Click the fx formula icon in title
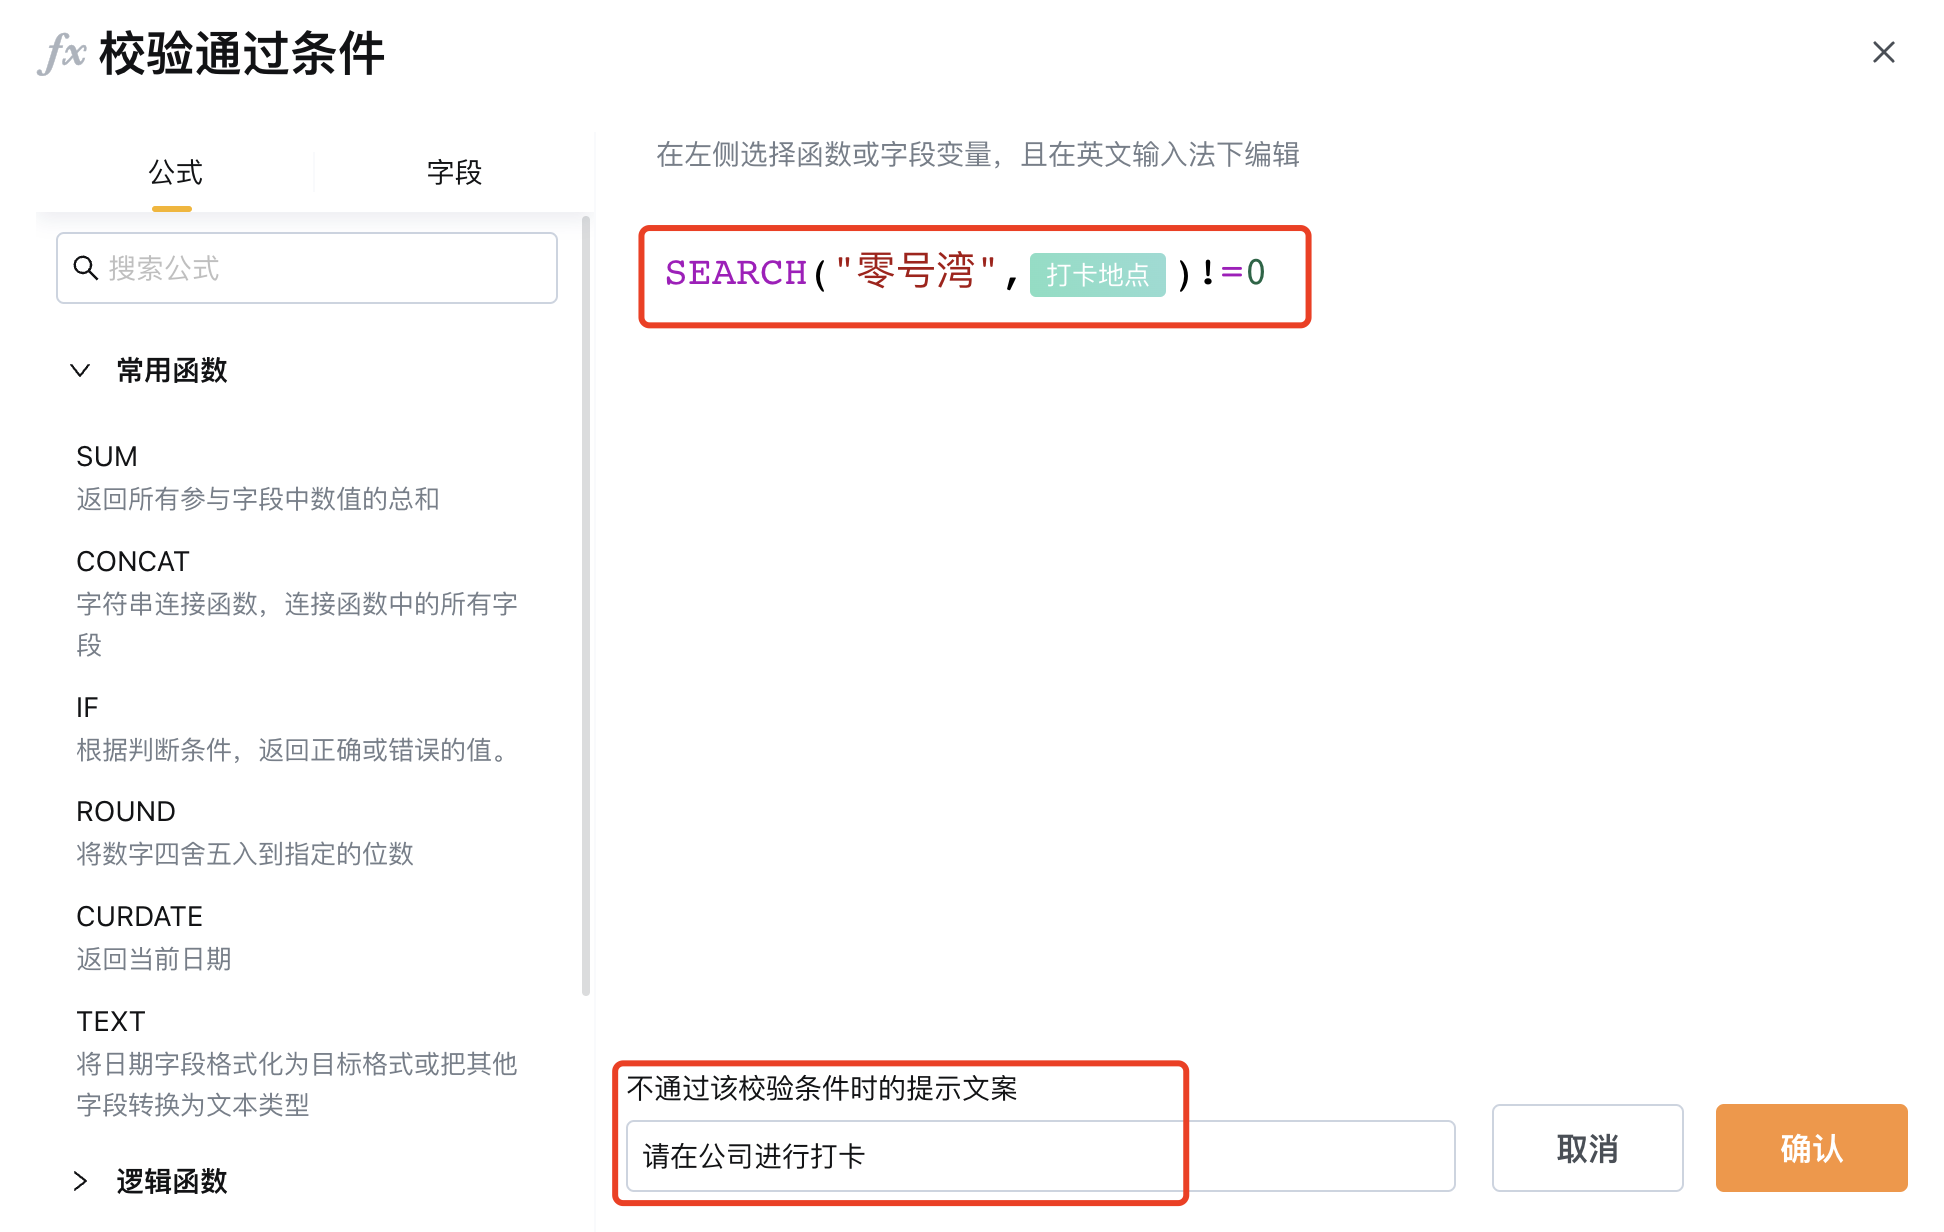 [62, 53]
